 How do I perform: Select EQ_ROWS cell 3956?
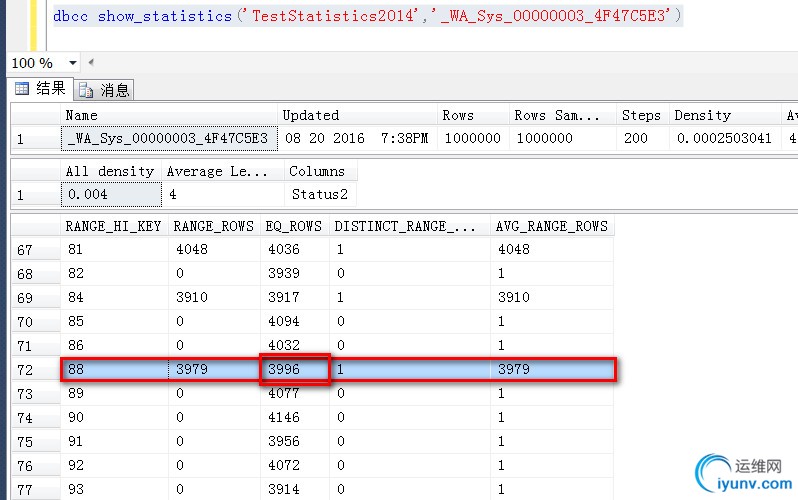(x=295, y=441)
